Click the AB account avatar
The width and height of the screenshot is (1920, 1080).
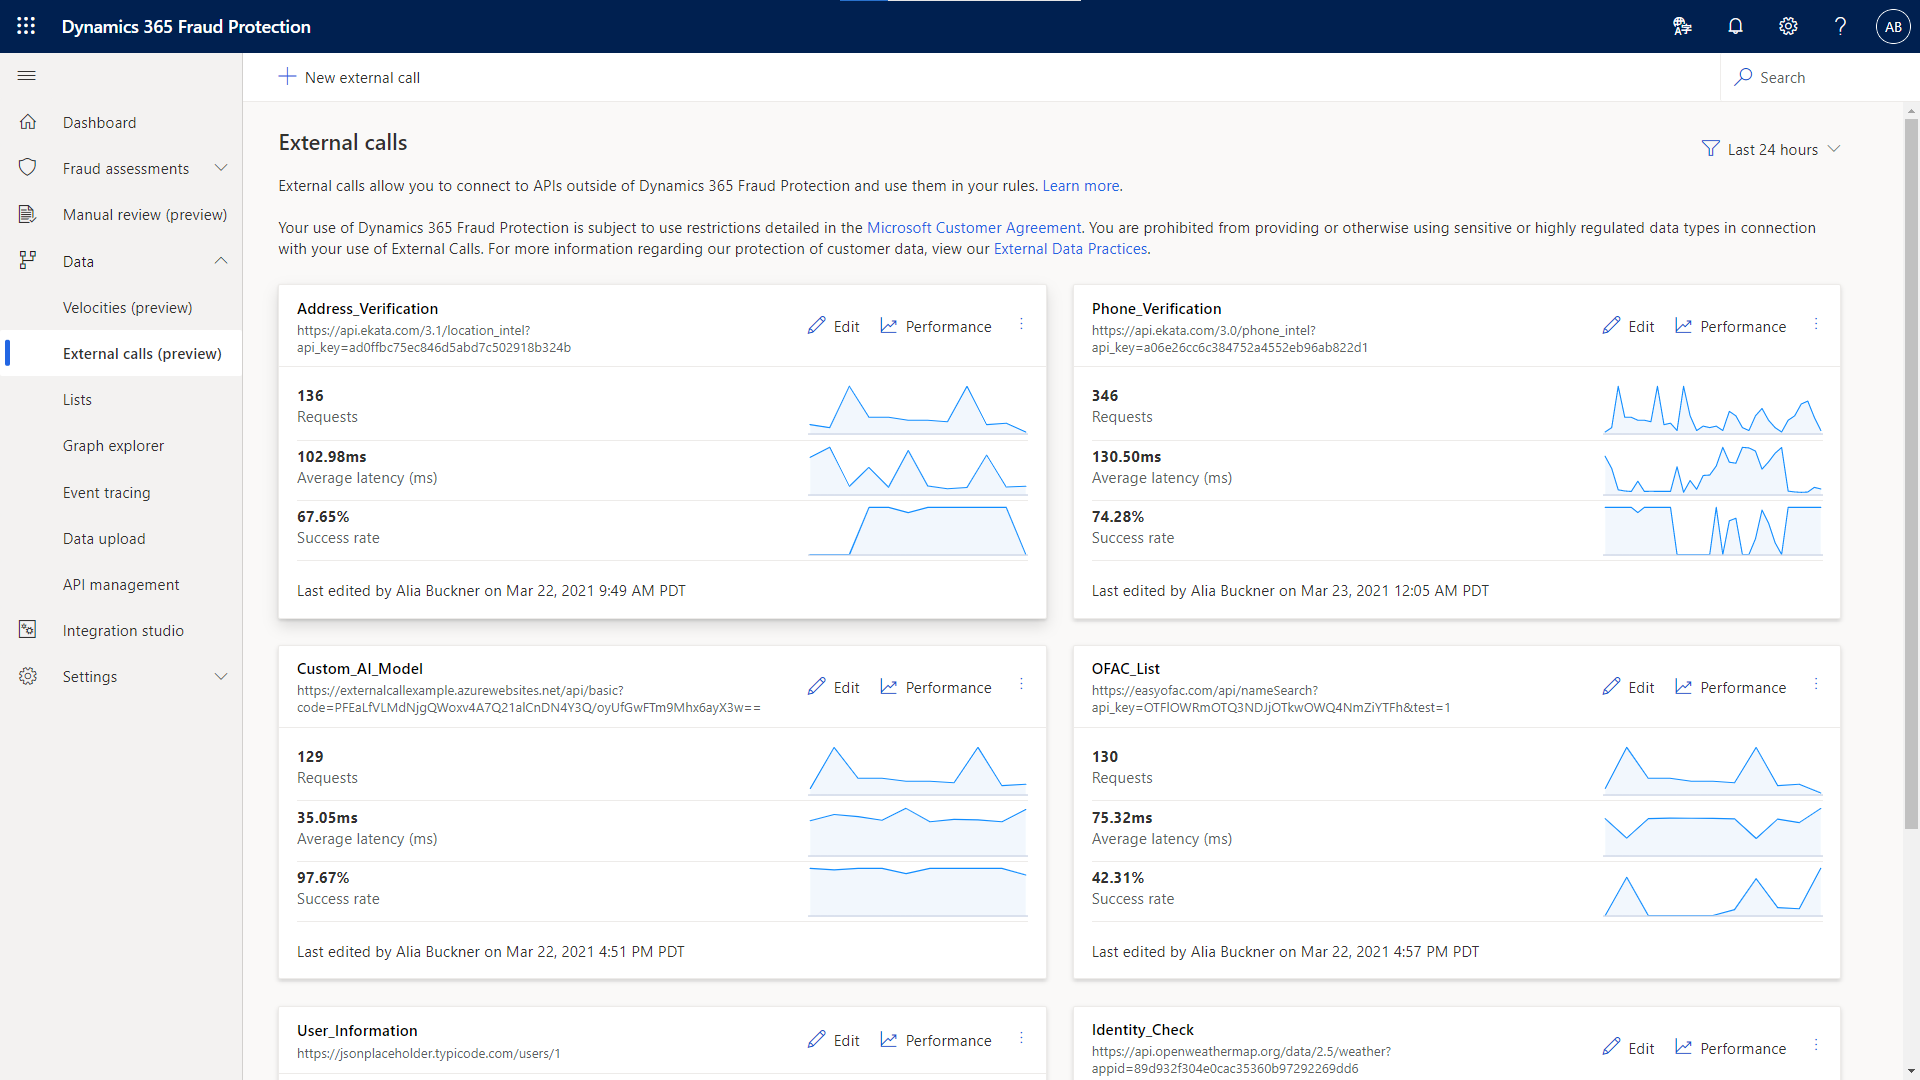tap(1893, 26)
